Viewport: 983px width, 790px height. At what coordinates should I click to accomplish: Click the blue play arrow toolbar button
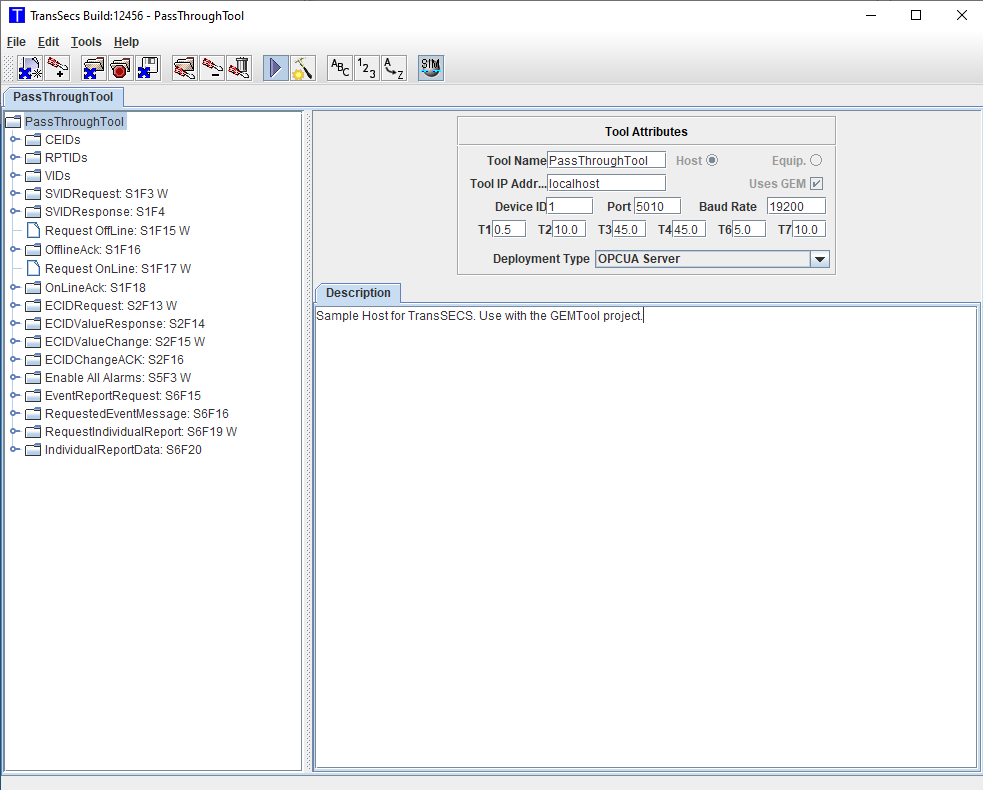coord(275,68)
